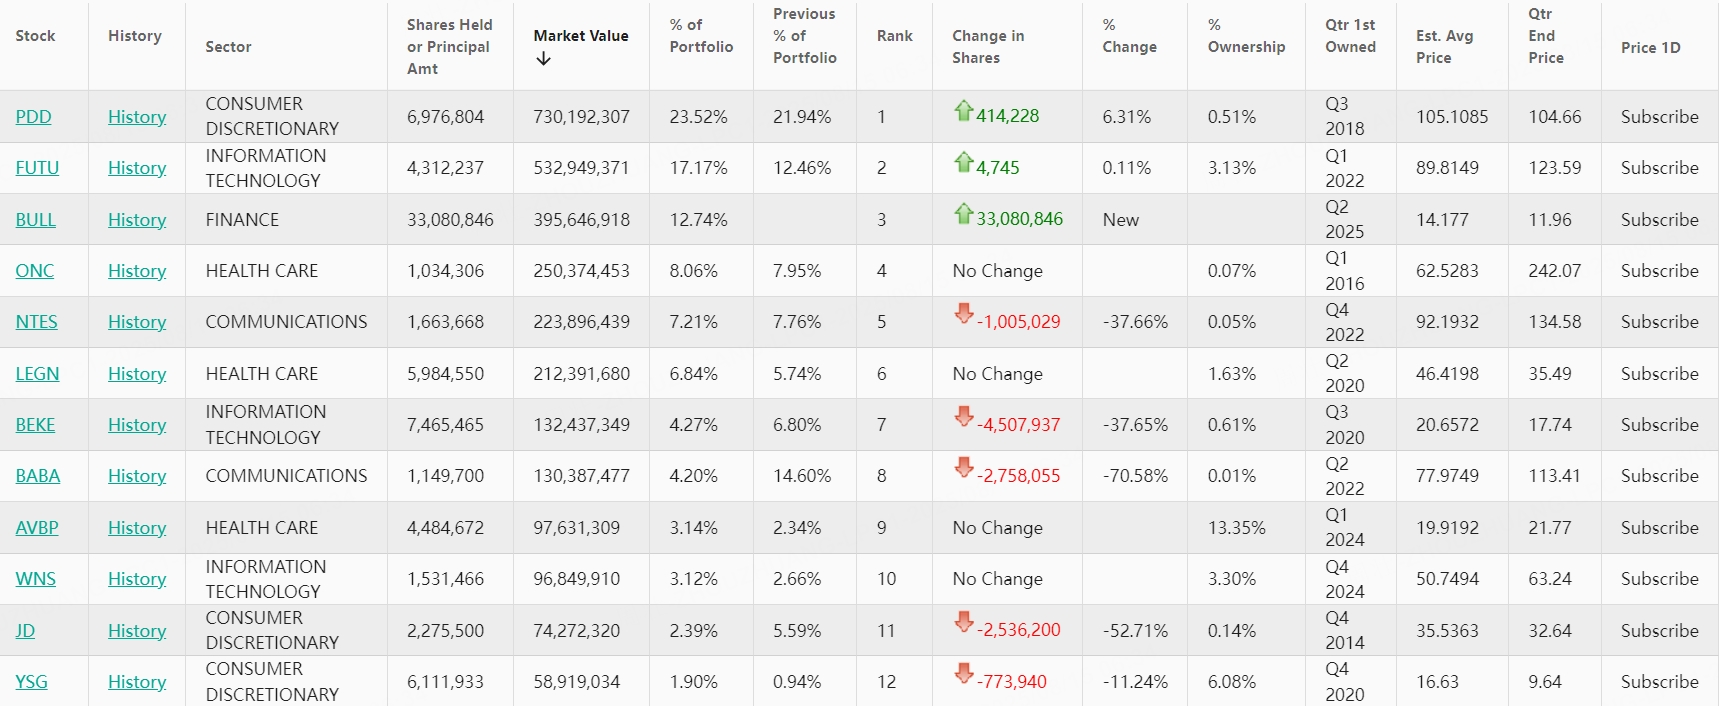Click the red down arrow in YSG row
Image resolution: width=1719 pixels, height=706 pixels.
point(963,675)
